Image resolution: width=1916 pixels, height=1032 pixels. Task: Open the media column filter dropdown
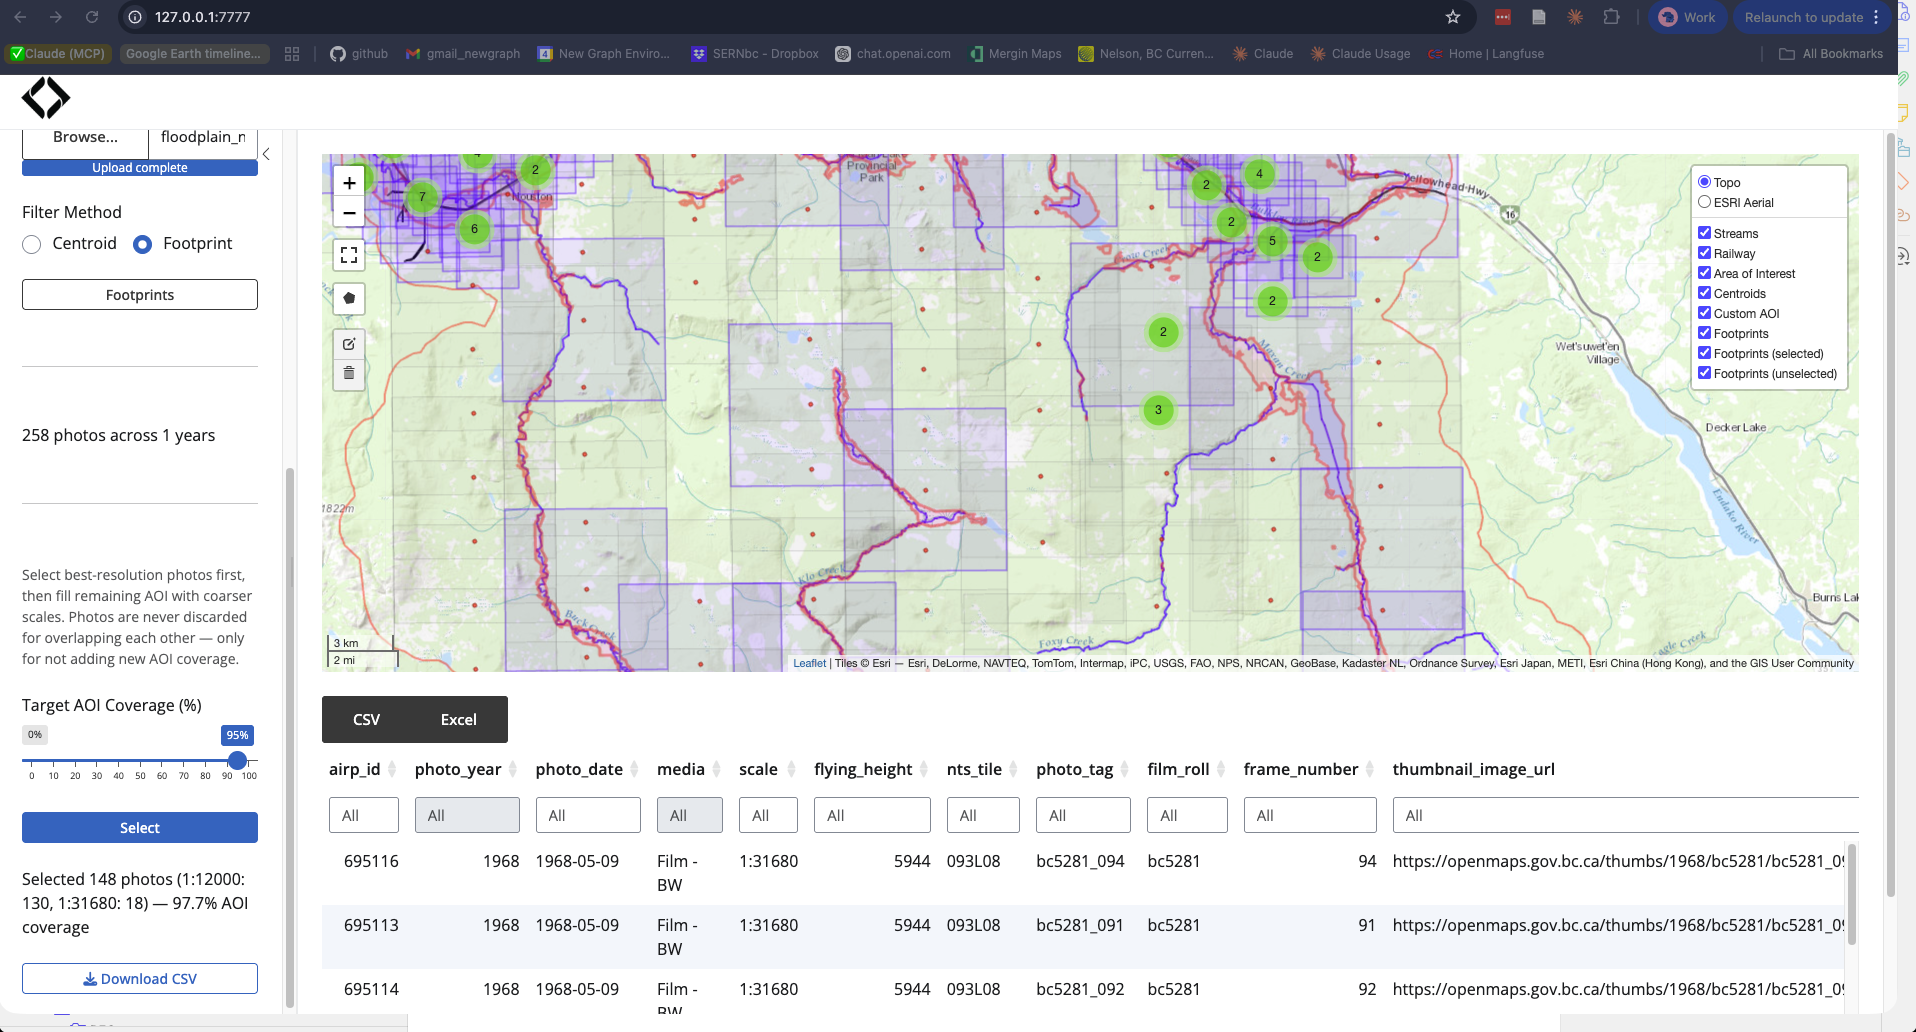click(x=689, y=815)
